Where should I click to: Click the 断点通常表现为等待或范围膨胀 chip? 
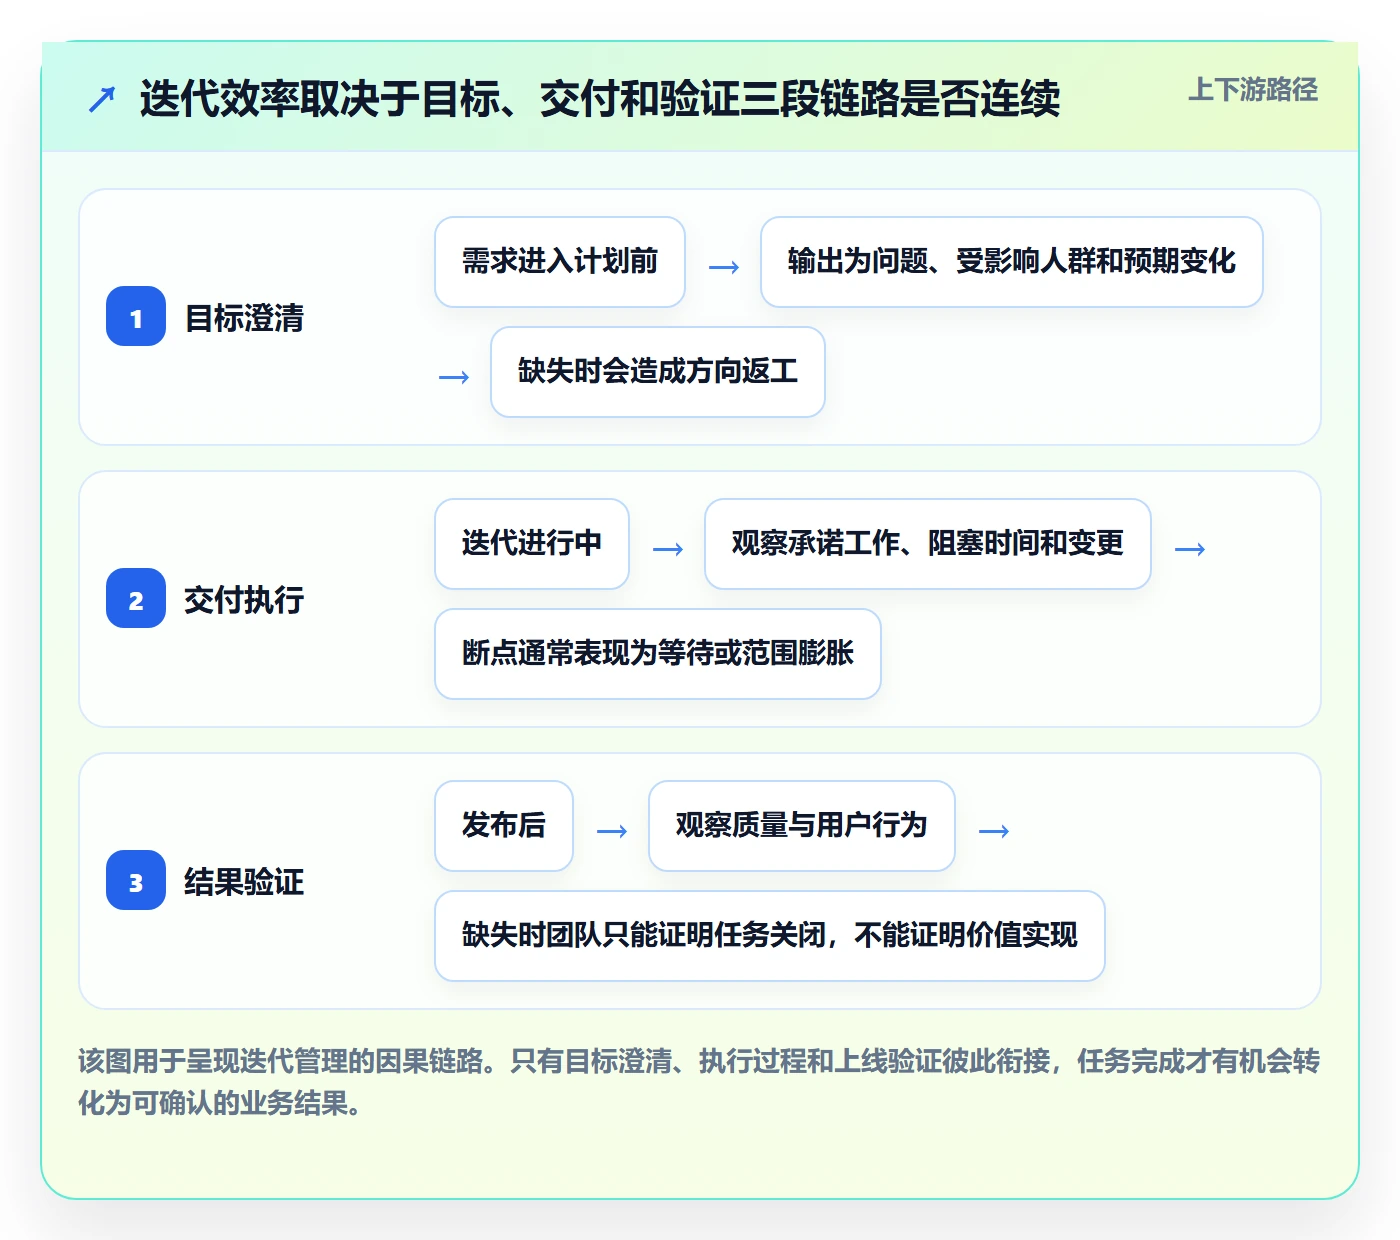[658, 654]
